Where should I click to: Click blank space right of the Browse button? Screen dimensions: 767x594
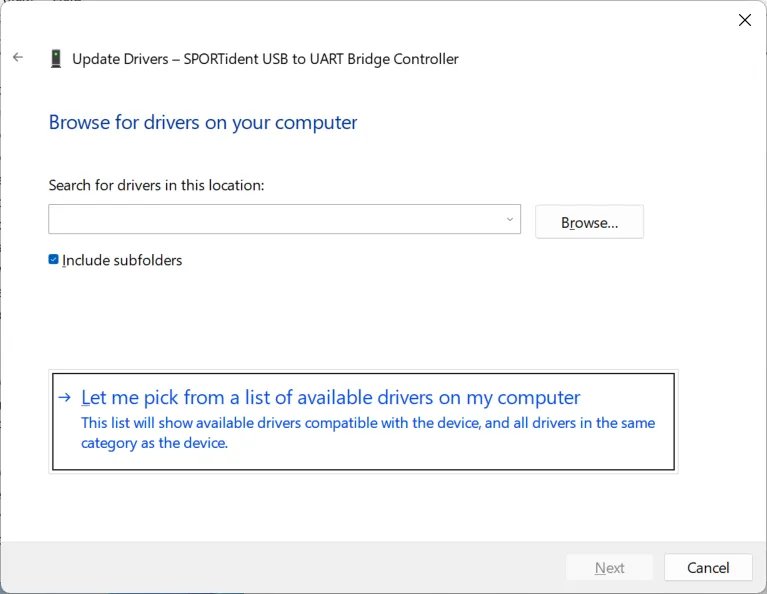coord(700,222)
